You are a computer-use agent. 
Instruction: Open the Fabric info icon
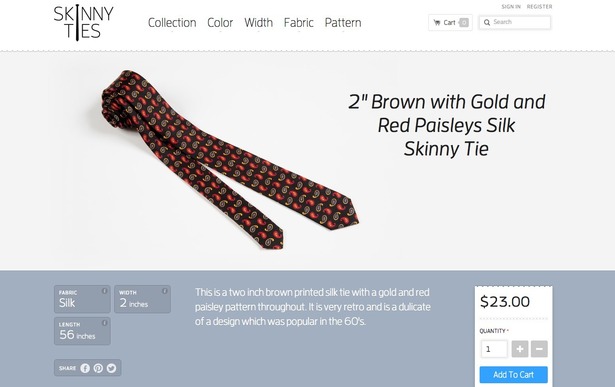click(x=105, y=291)
